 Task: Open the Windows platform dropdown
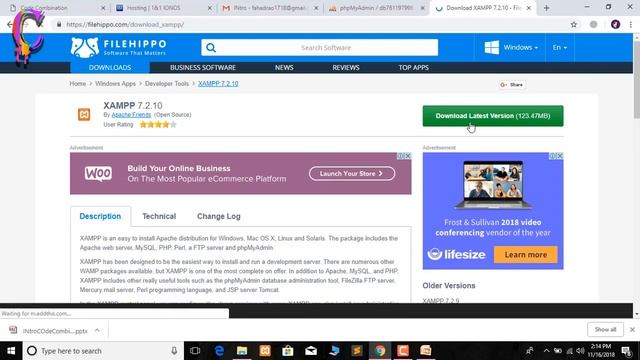pyautogui.click(x=511, y=47)
